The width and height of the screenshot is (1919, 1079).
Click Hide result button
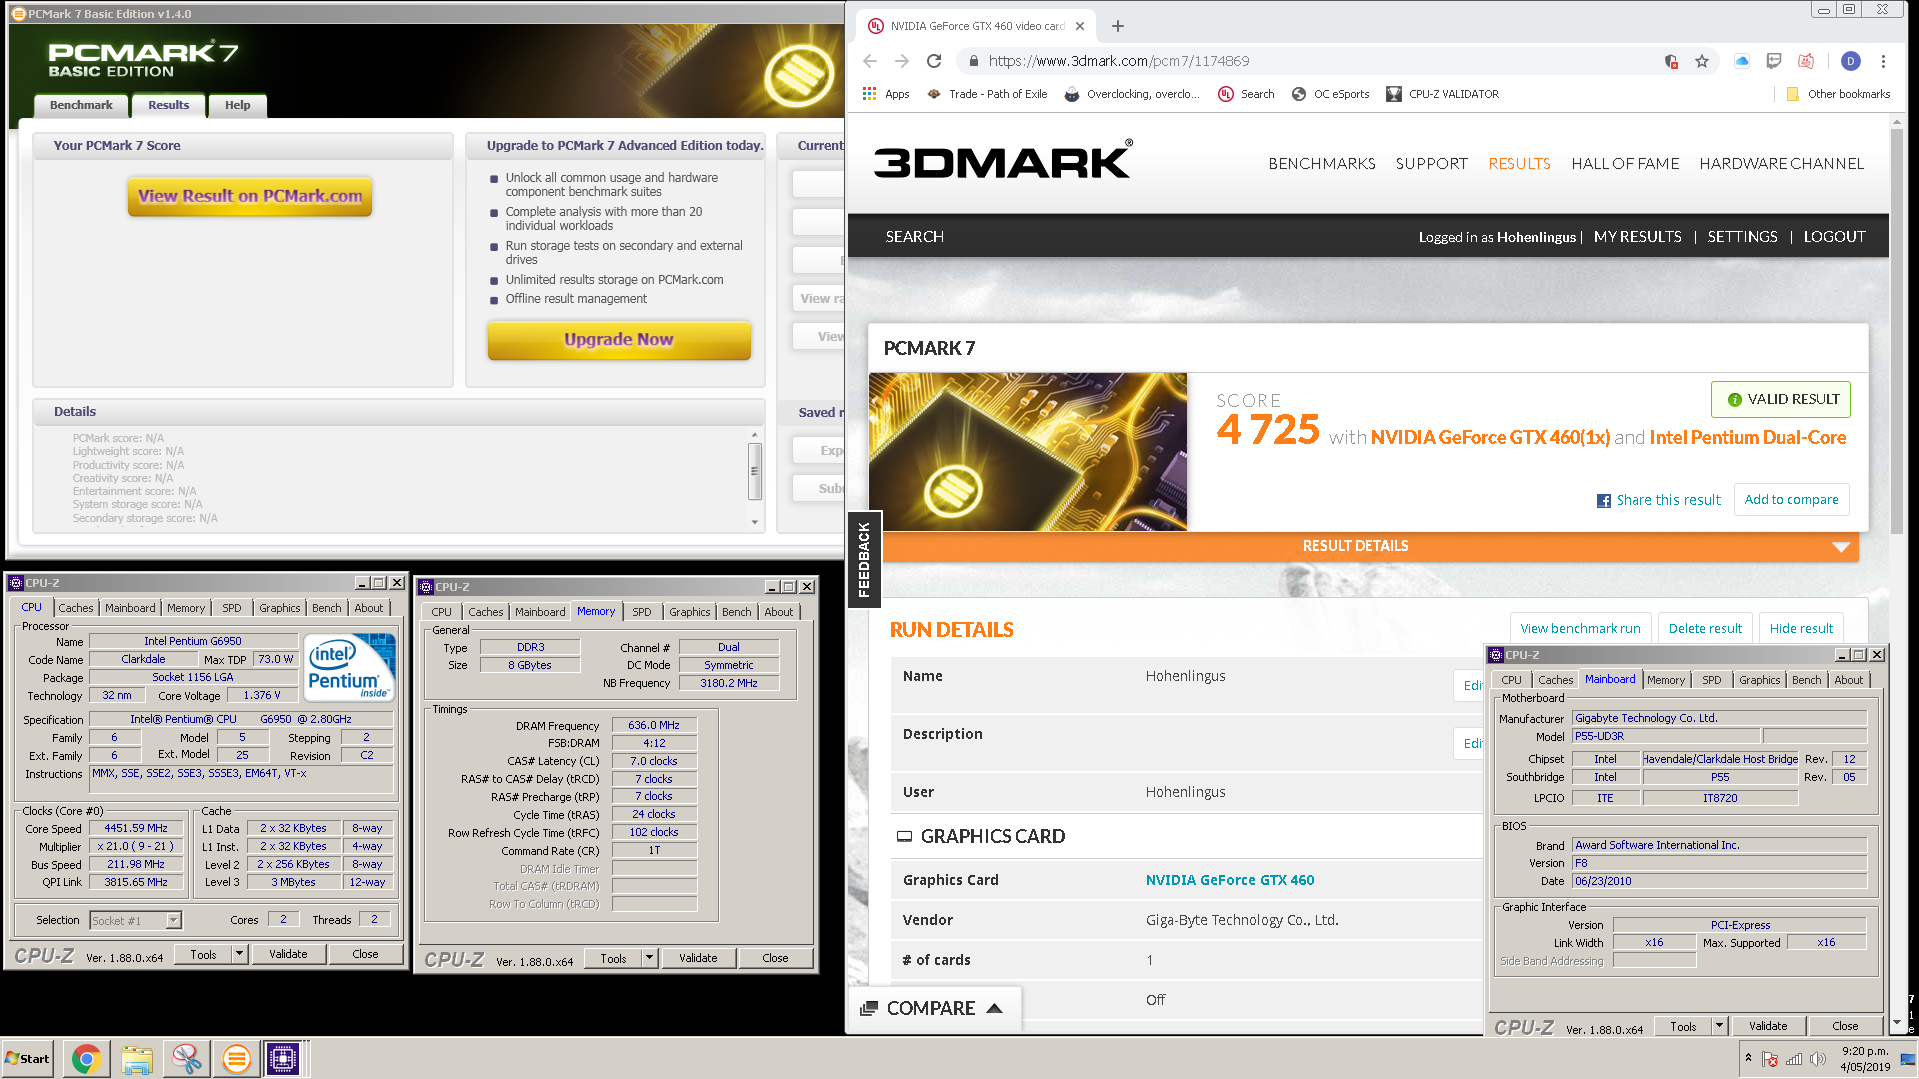click(1801, 629)
